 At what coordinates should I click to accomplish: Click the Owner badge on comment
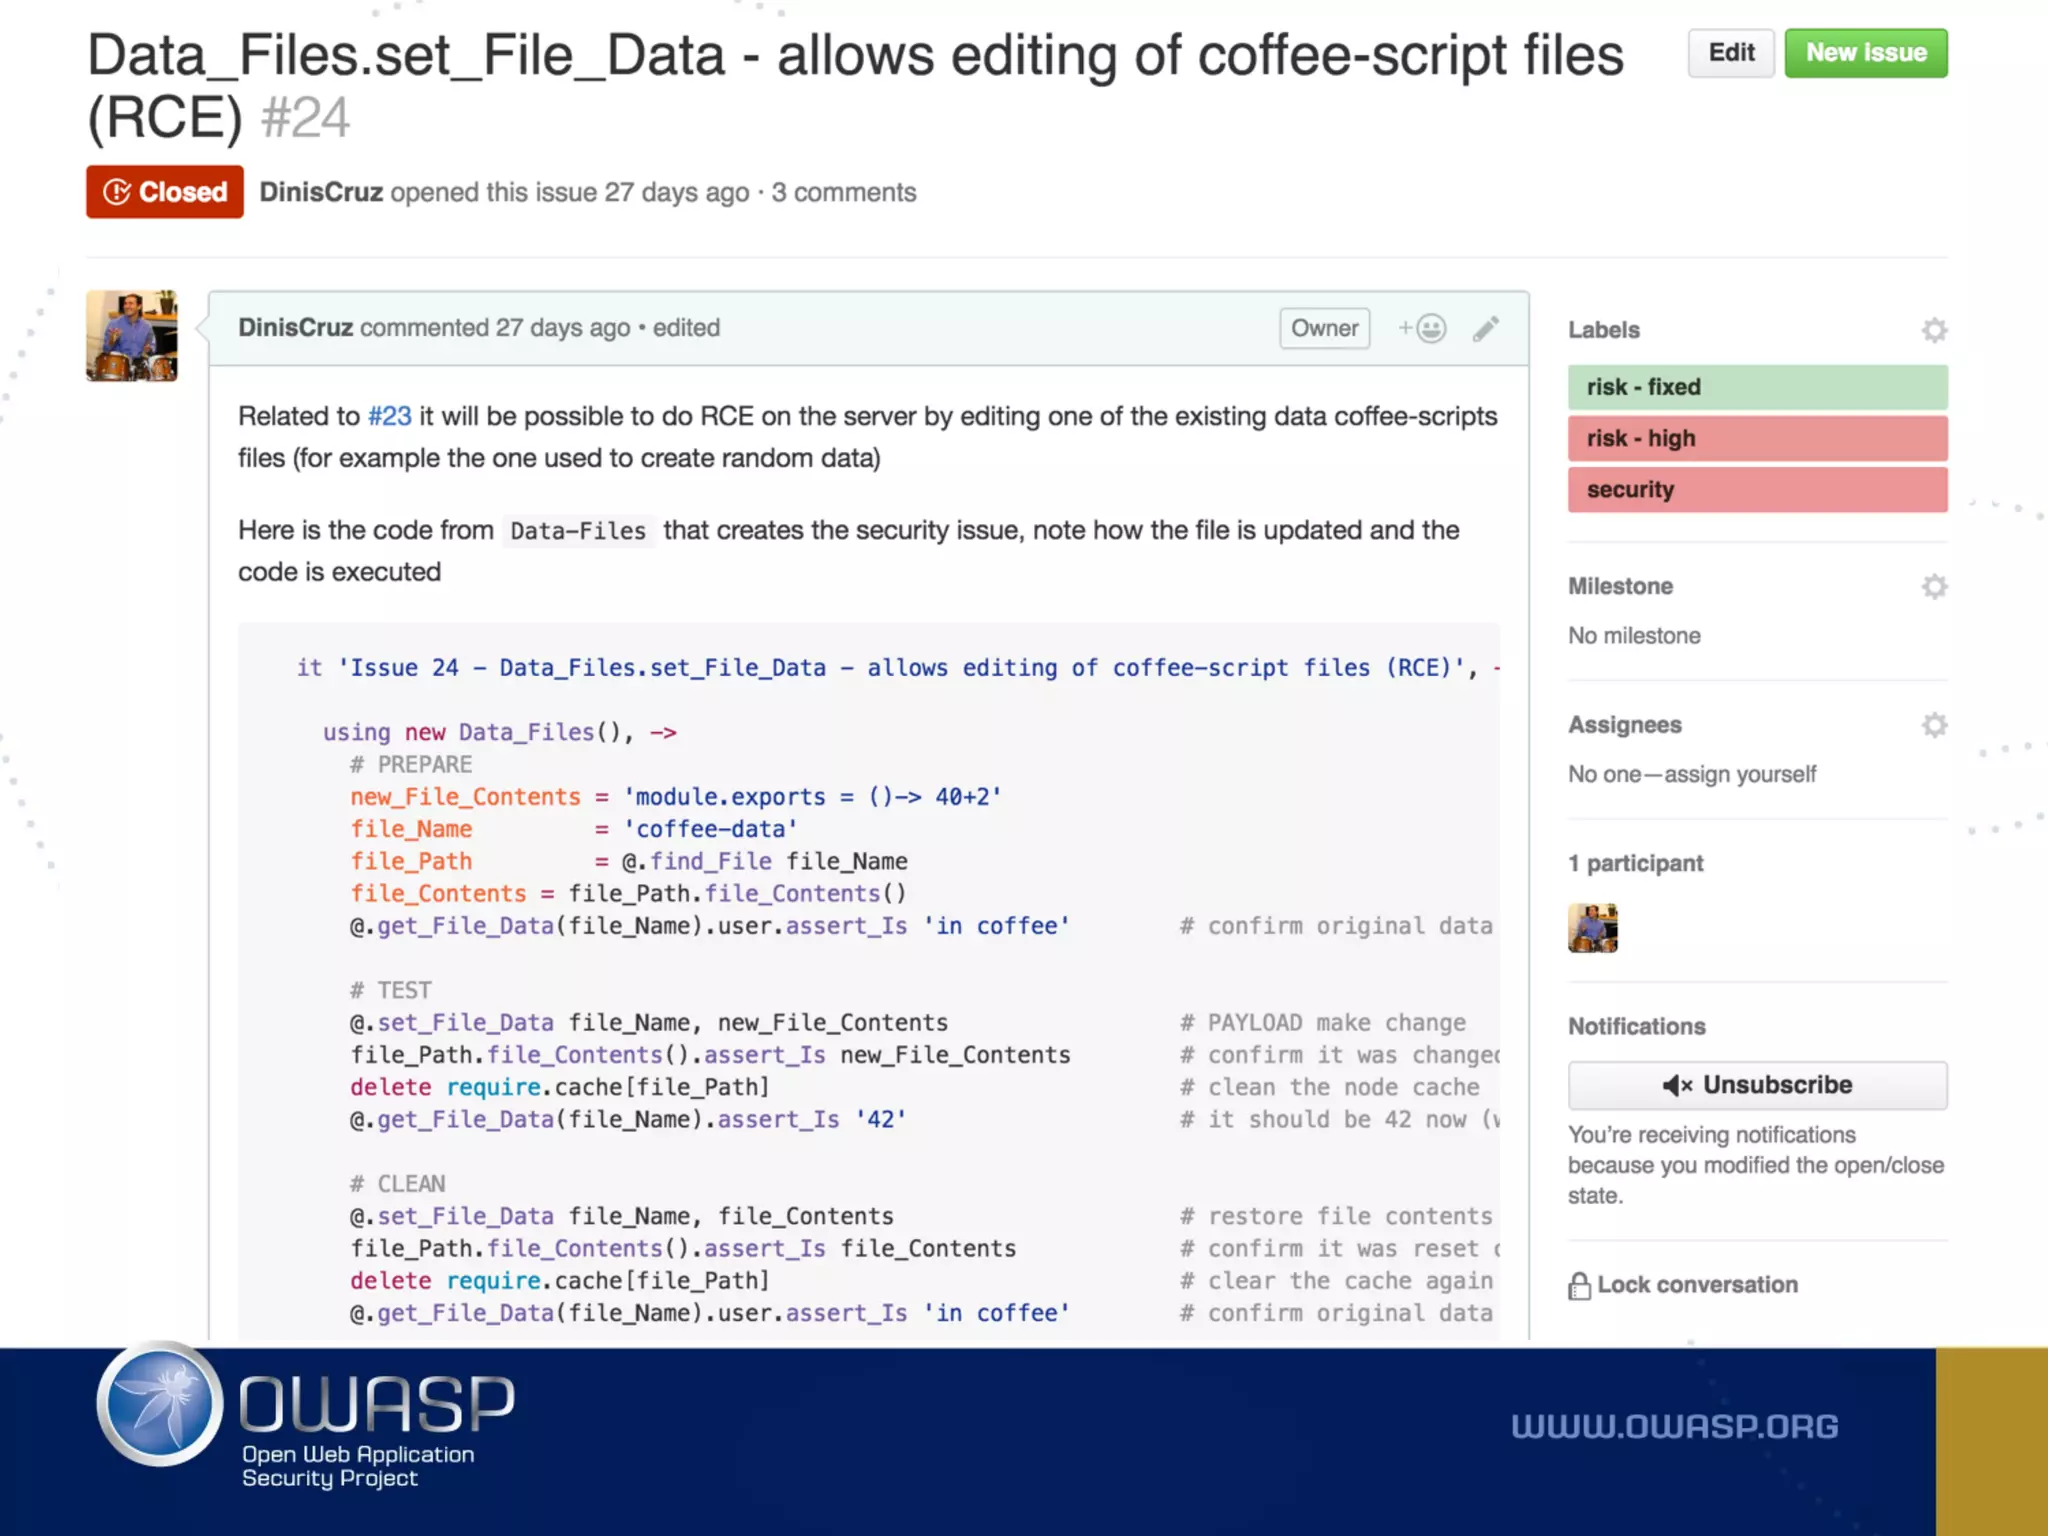click(1324, 328)
